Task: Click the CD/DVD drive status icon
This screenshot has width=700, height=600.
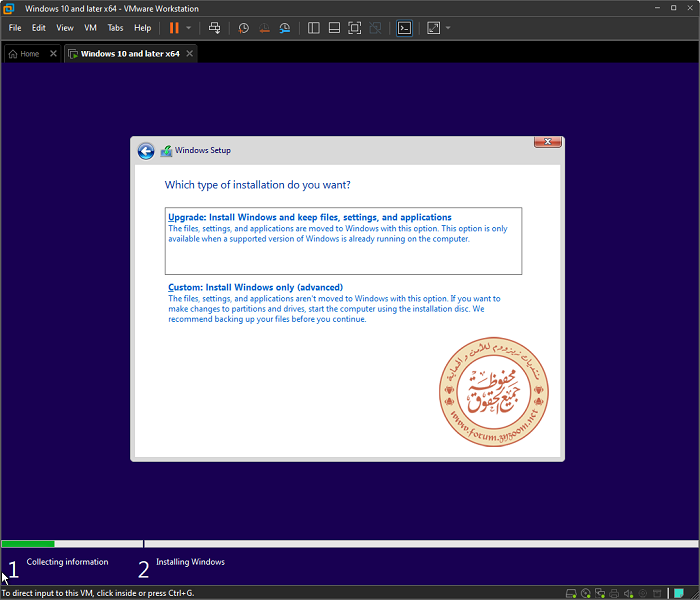Action: tap(586, 593)
